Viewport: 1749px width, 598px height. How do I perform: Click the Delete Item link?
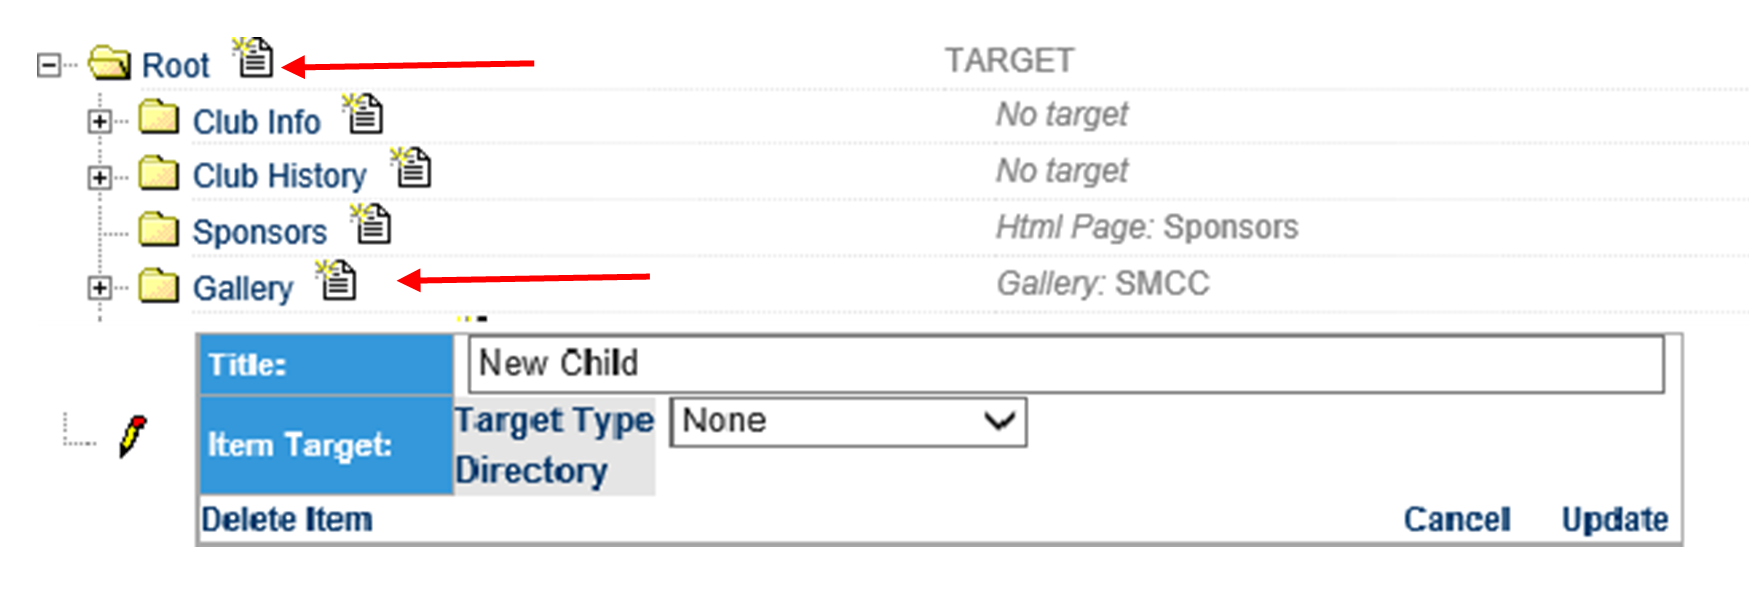(287, 520)
